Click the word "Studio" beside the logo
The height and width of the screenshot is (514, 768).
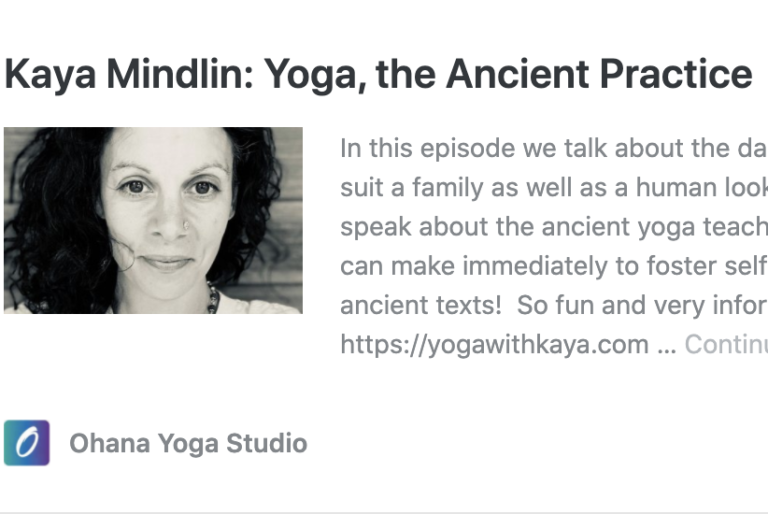click(267, 443)
